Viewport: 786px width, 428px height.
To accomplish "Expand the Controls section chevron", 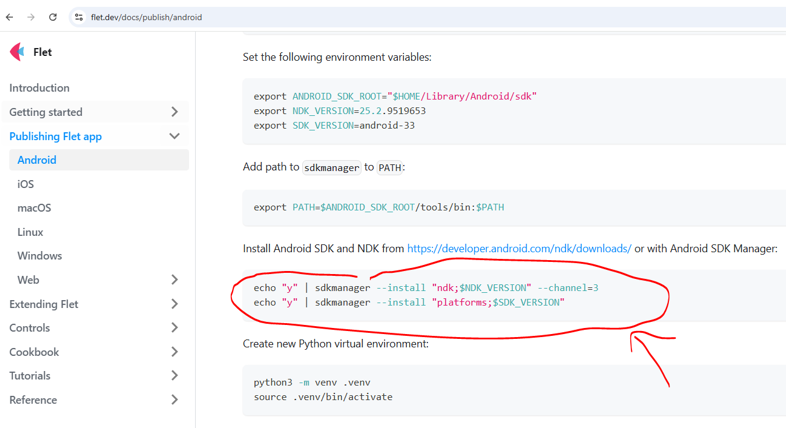I will tap(174, 328).
